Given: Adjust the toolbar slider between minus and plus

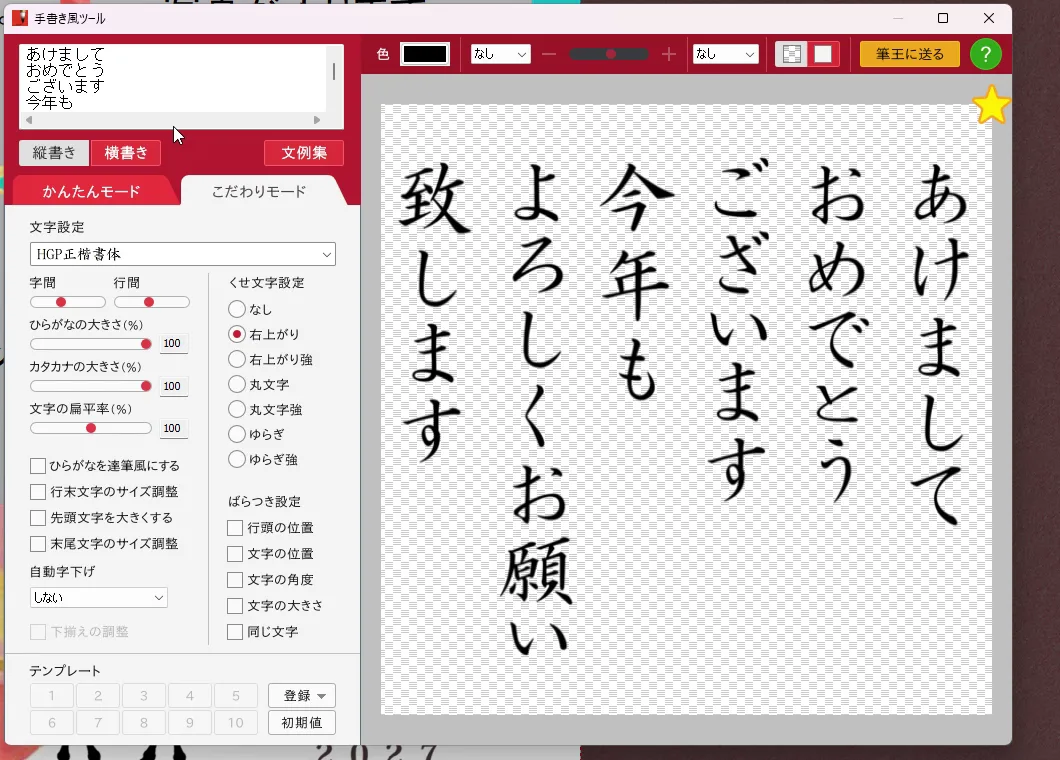Looking at the screenshot, I should tap(609, 54).
